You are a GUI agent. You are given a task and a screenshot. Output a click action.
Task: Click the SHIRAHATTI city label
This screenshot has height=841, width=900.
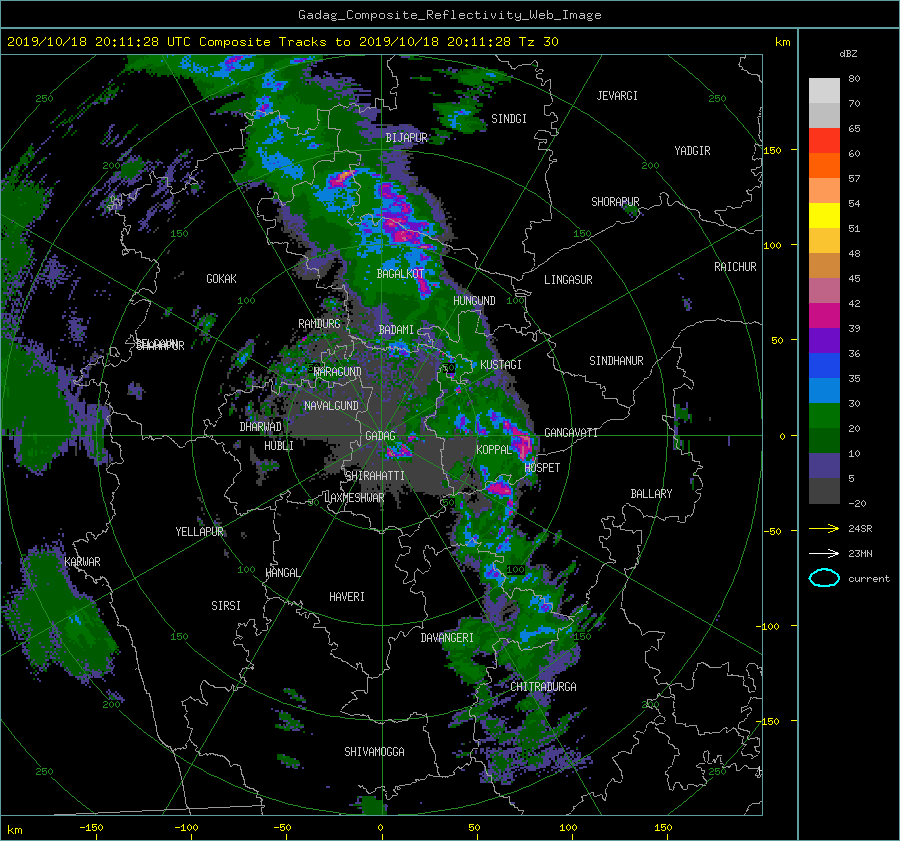pyautogui.click(x=375, y=475)
